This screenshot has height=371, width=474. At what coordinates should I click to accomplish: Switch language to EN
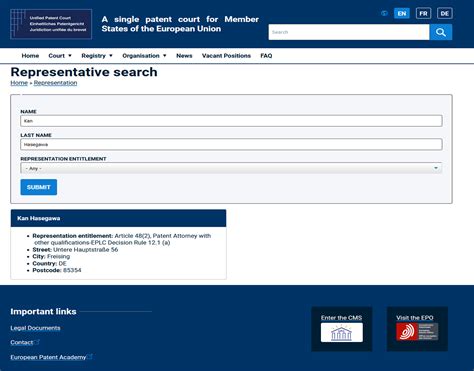click(x=402, y=14)
